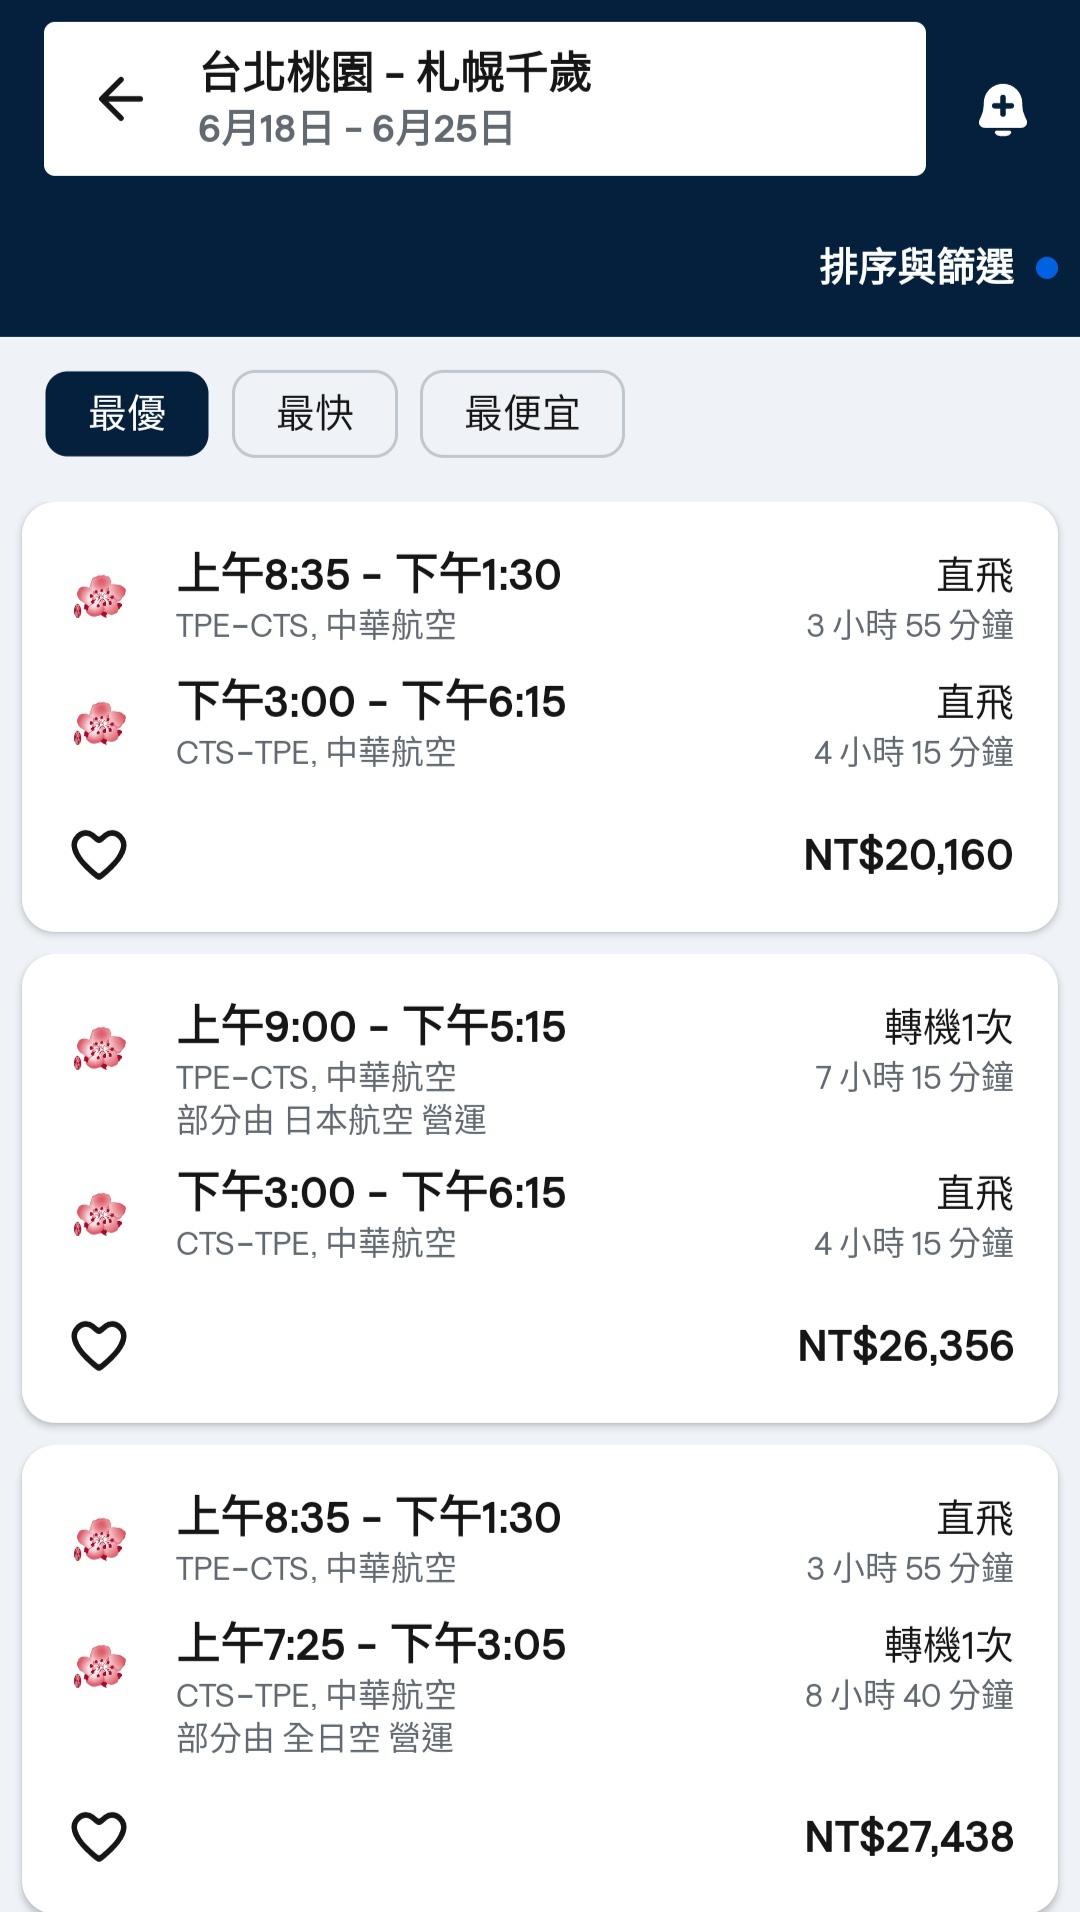1080x1912 pixels.
Task: Tap 部分由 全日空 營運 operator note
Action: coord(315,1739)
